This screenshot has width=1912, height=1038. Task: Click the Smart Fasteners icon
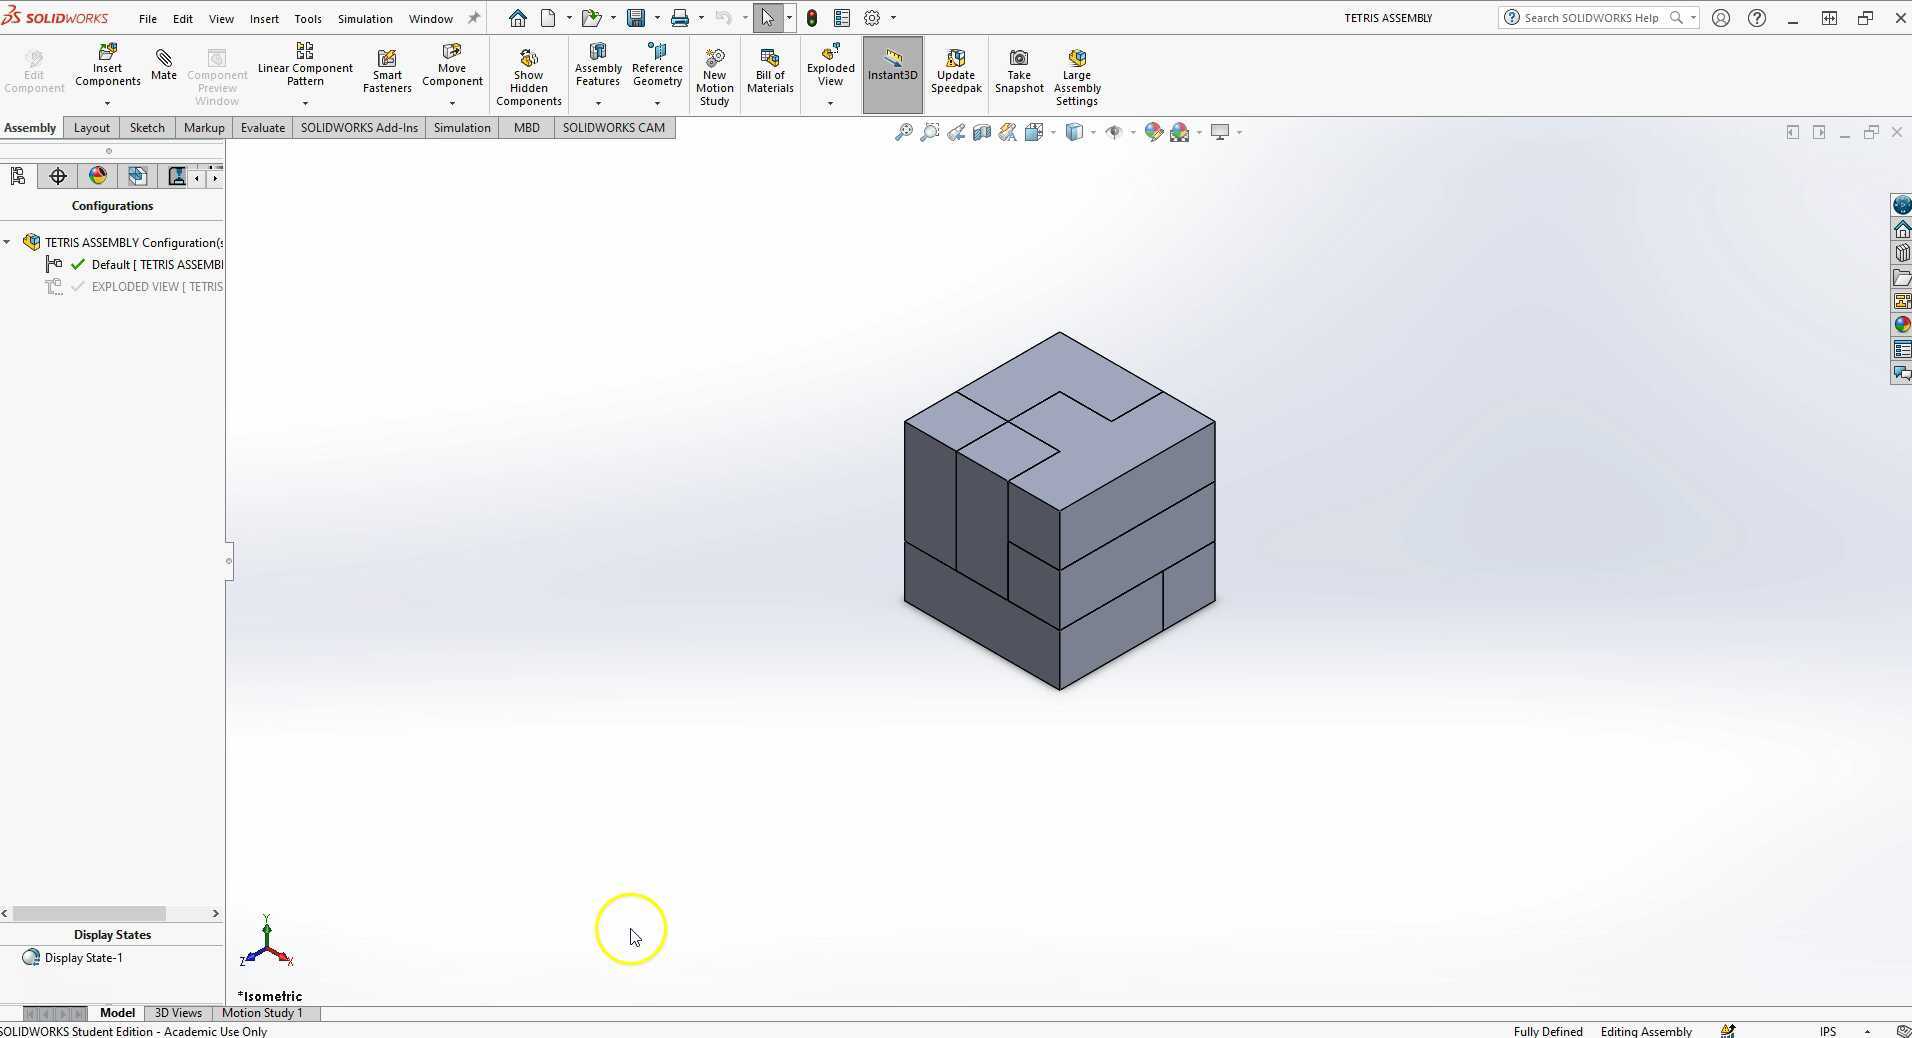coord(387,72)
